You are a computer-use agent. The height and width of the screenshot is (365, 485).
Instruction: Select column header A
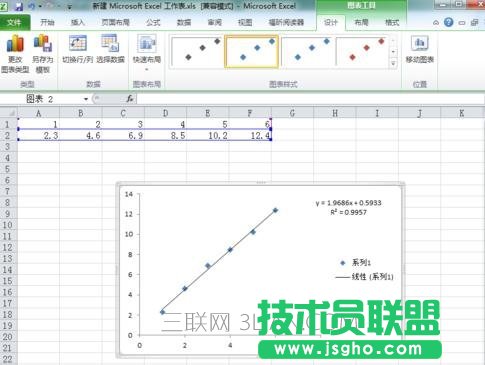39,113
